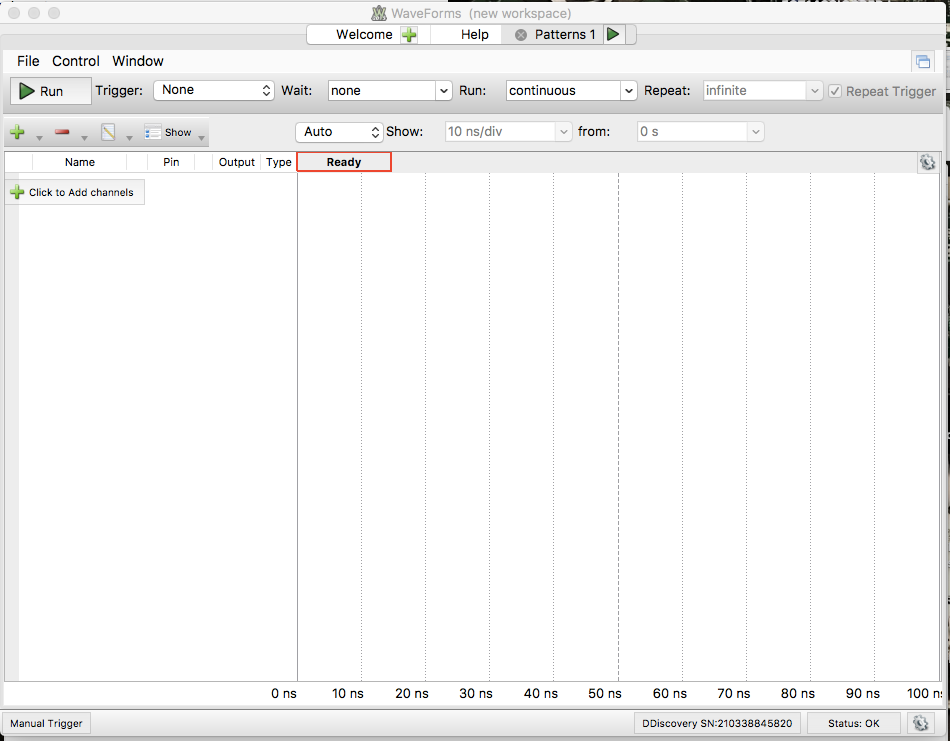Click the green plus on the Welcome tab

point(410,35)
